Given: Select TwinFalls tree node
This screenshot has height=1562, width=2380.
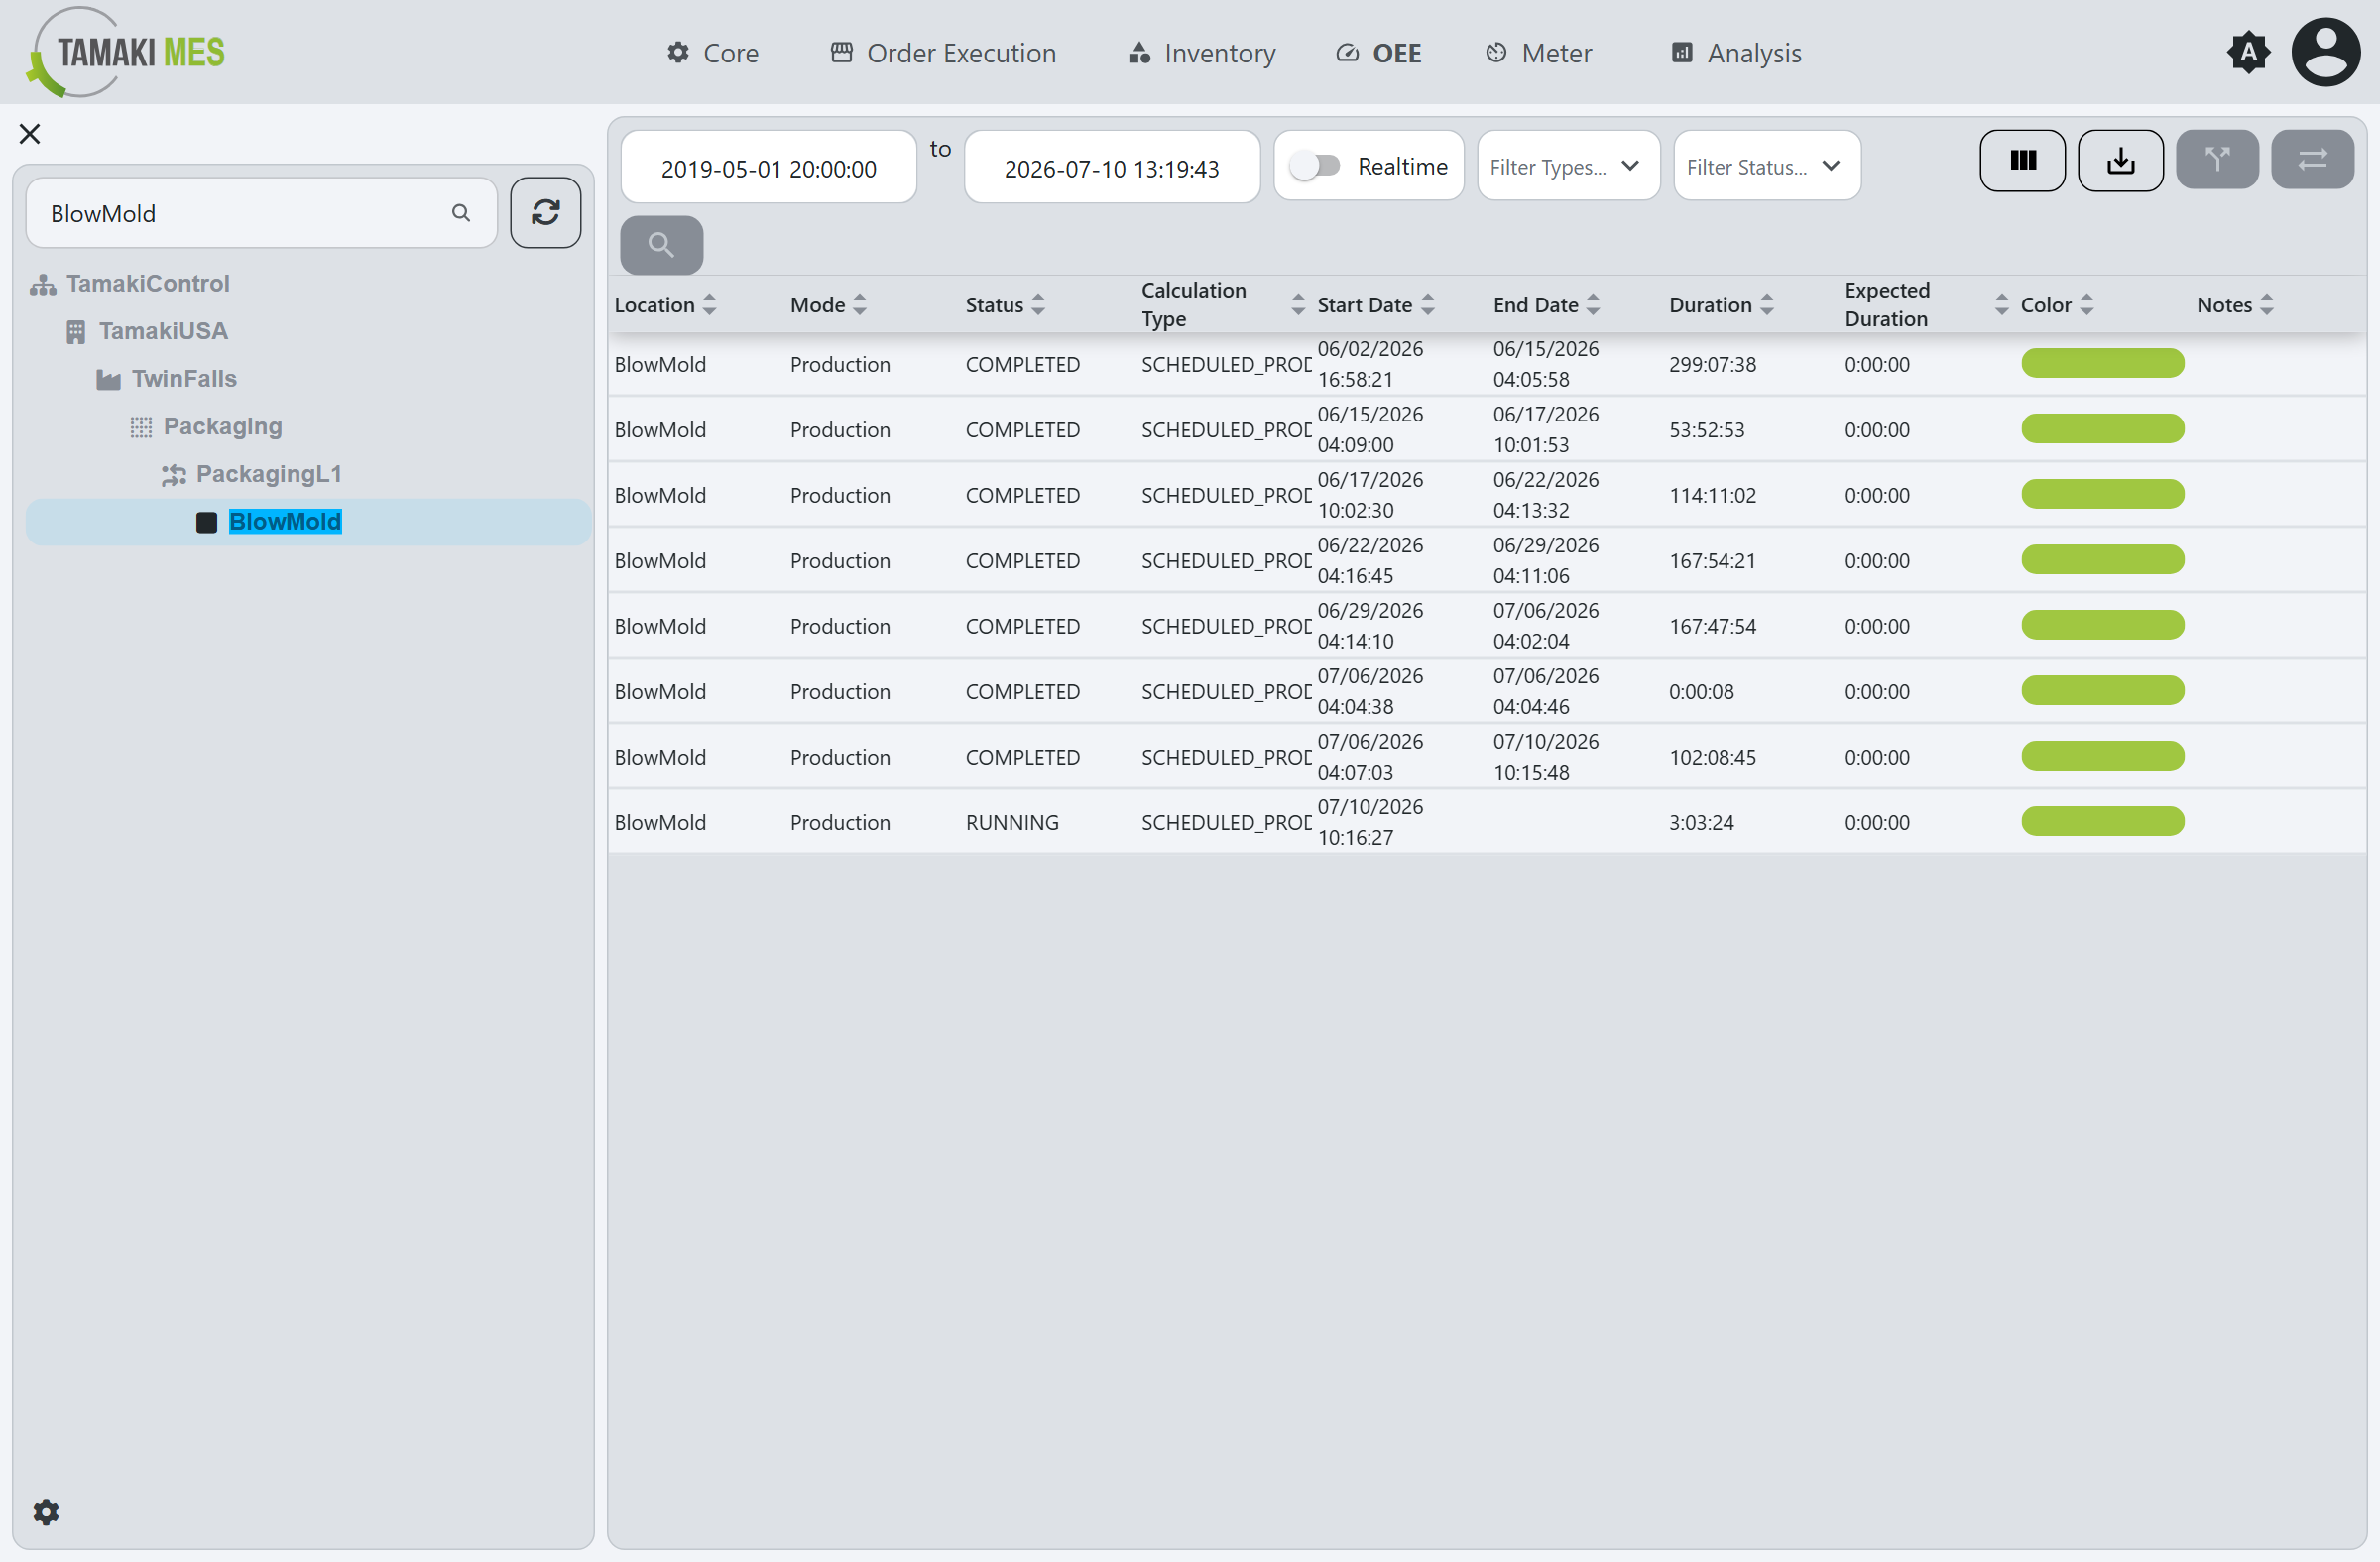Looking at the screenshot, I should pyautogui.click(x=184, y=378).
